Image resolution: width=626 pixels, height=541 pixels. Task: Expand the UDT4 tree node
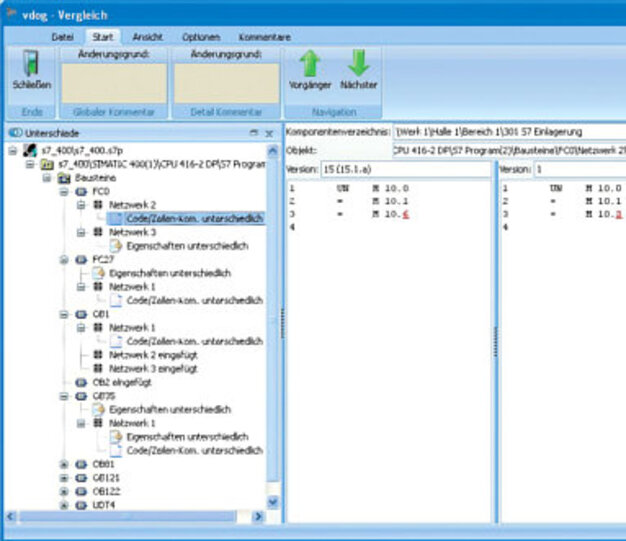point(64,505)
